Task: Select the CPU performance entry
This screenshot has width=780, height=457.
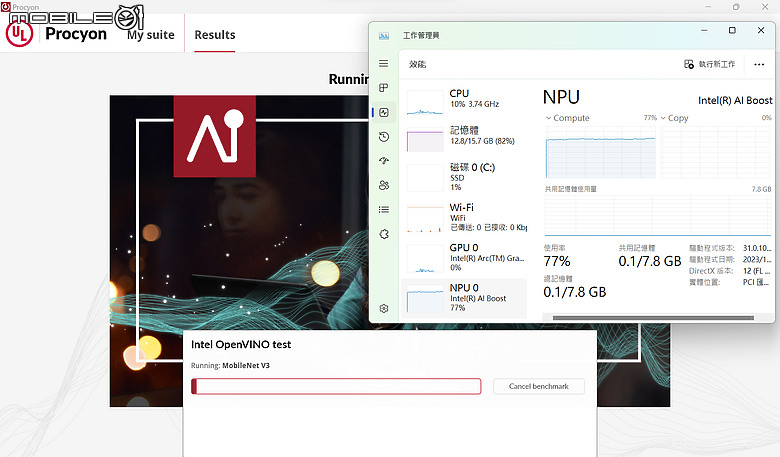Action: click(x=466, y=101)
